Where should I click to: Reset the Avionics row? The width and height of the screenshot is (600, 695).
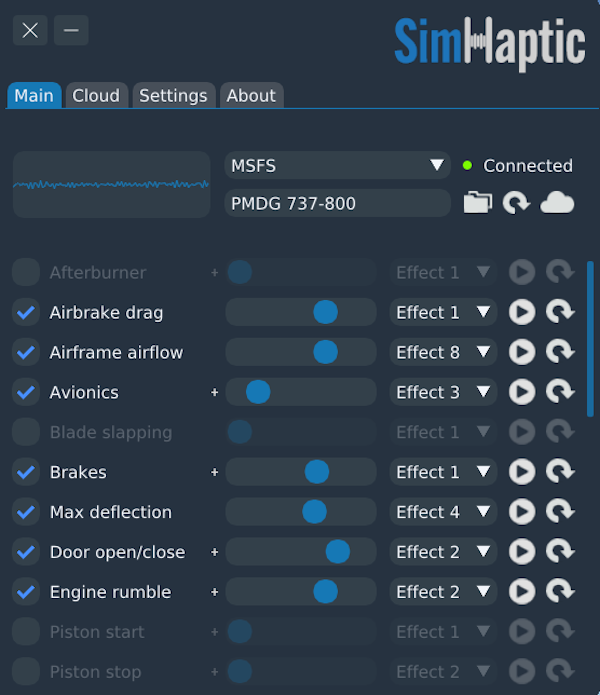coord(561,392)
